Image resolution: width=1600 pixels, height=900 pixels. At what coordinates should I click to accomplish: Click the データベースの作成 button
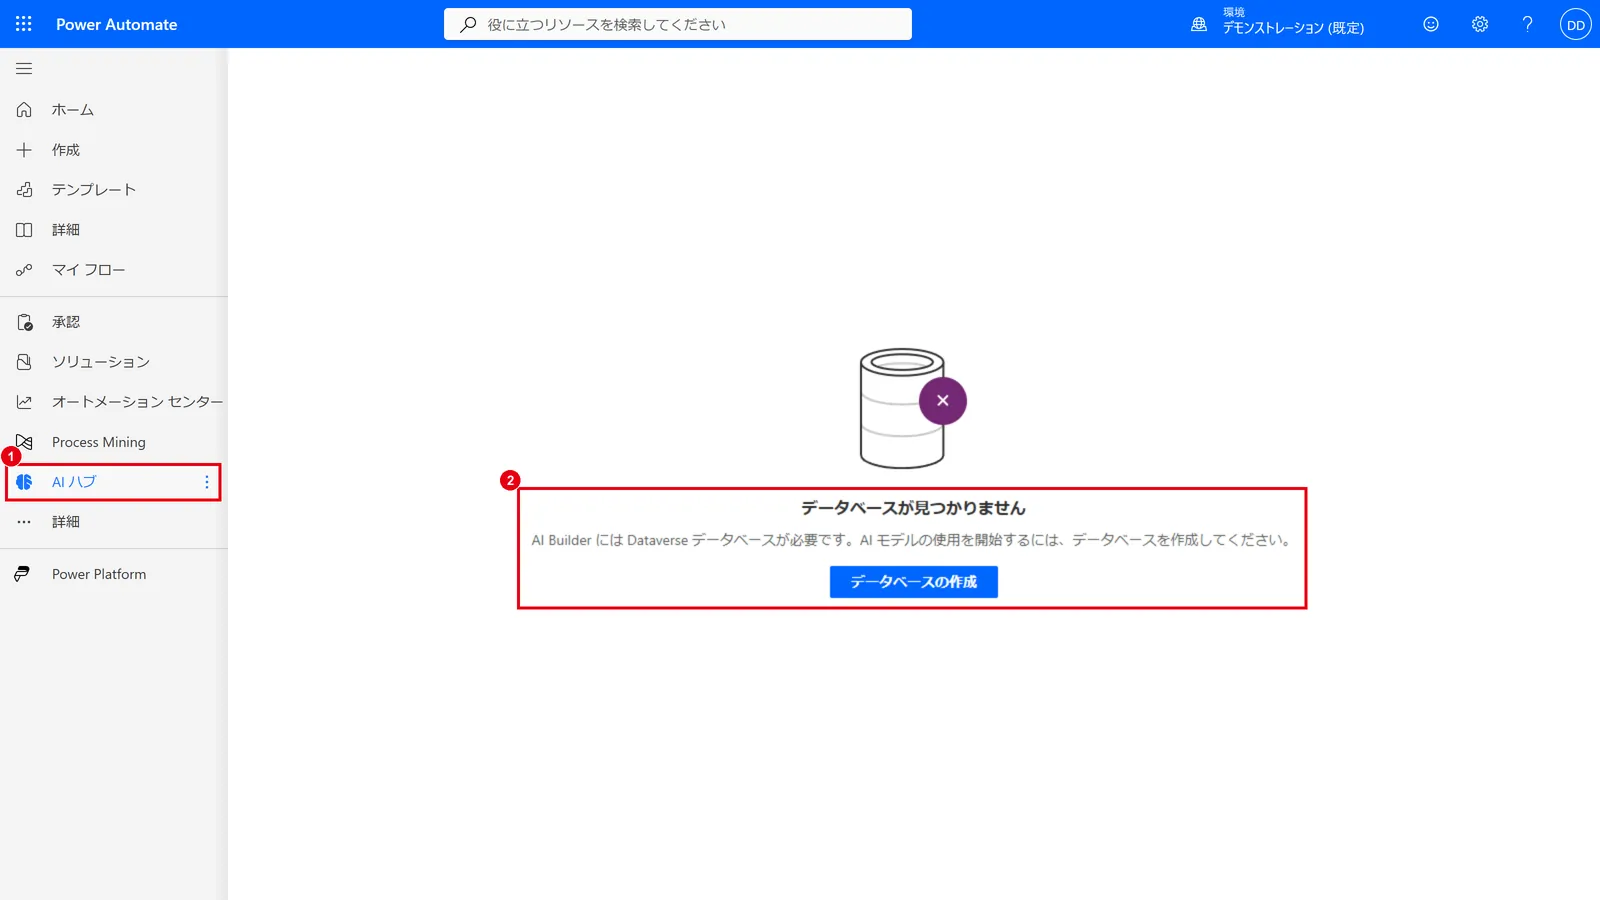click(914, 582)
